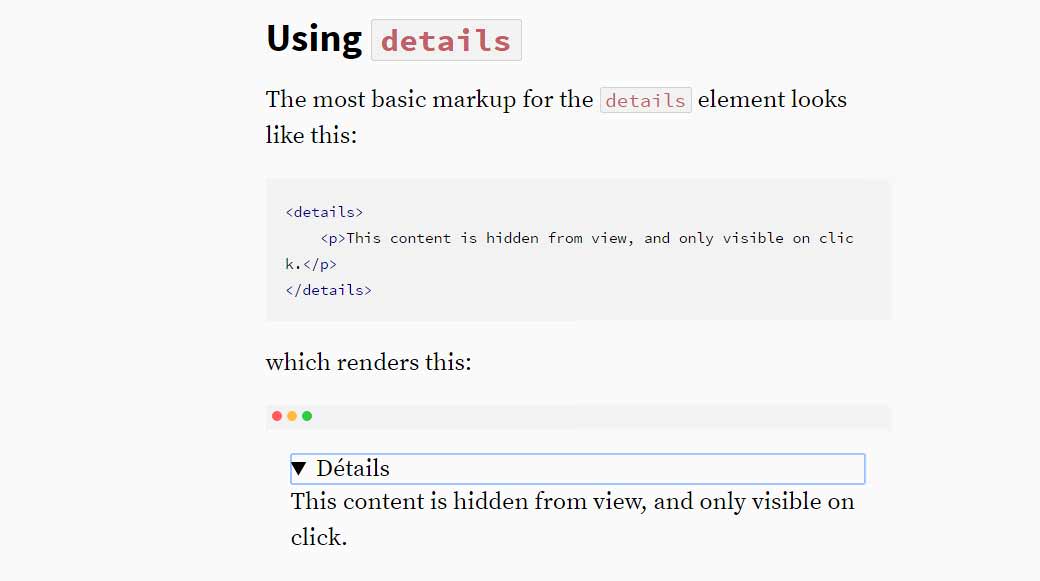Click the red dot acting as close control
Screen dimensions: 1040x581
[277, 415]
